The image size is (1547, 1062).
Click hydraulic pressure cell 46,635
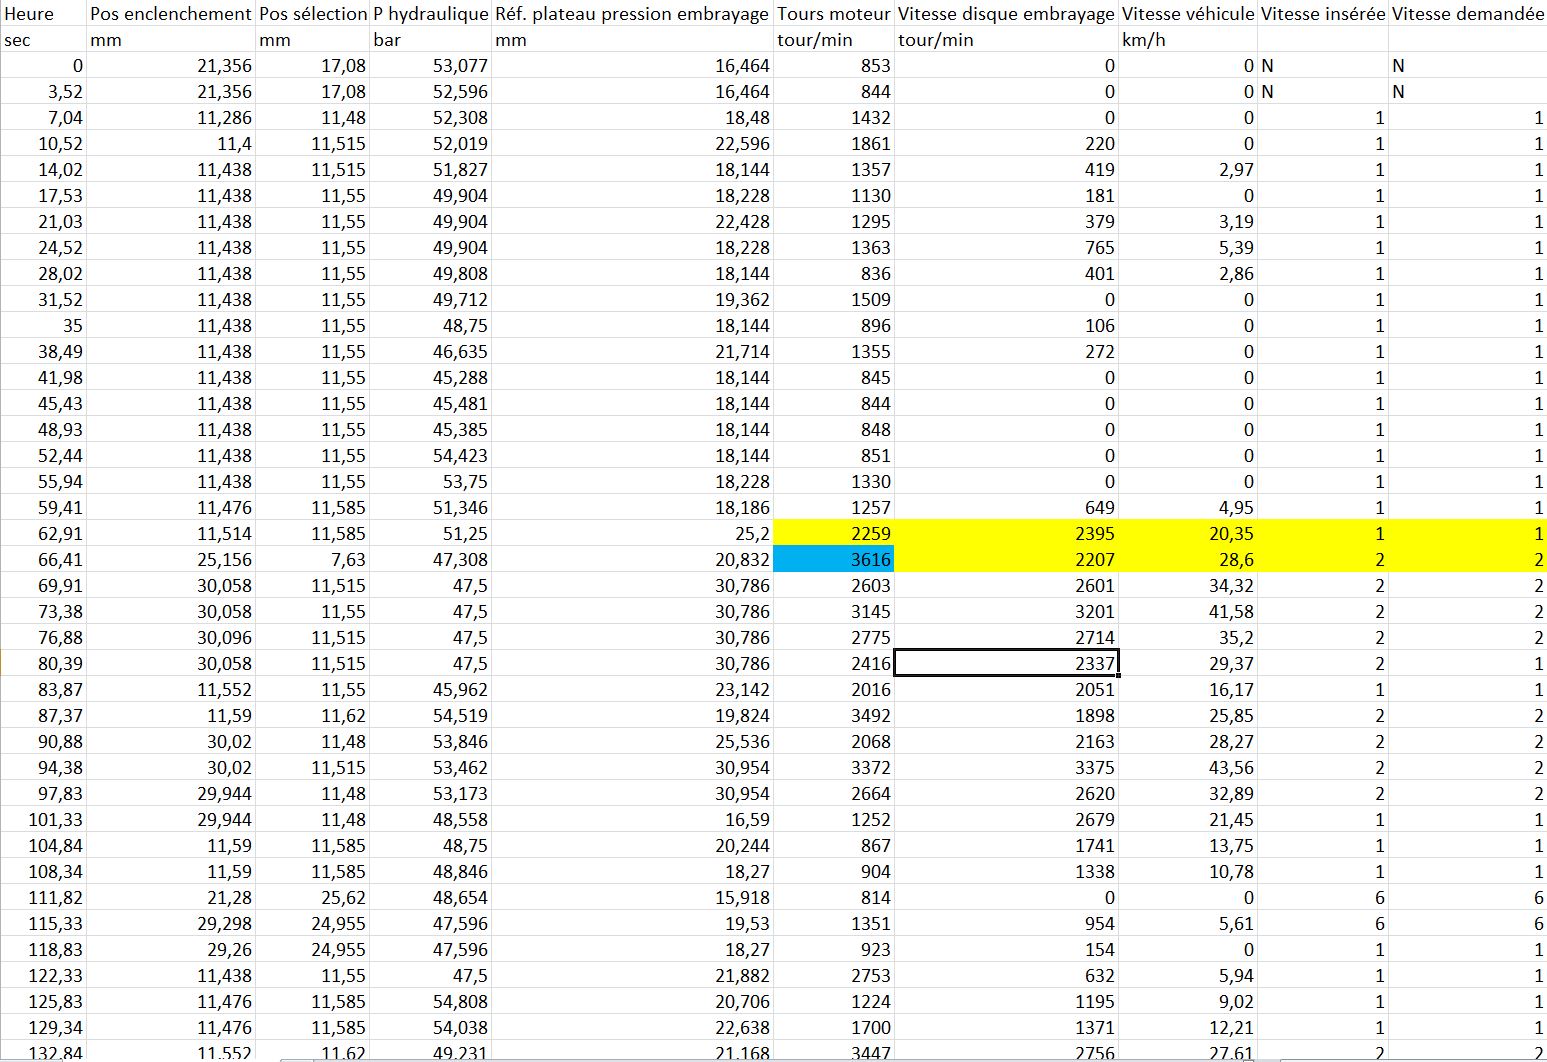click(x=431, y=351)
